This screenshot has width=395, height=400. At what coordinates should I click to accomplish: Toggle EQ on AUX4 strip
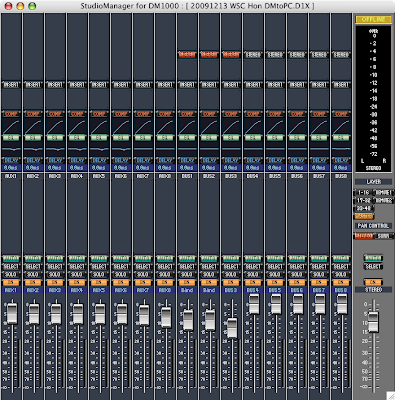coord(77,138)
